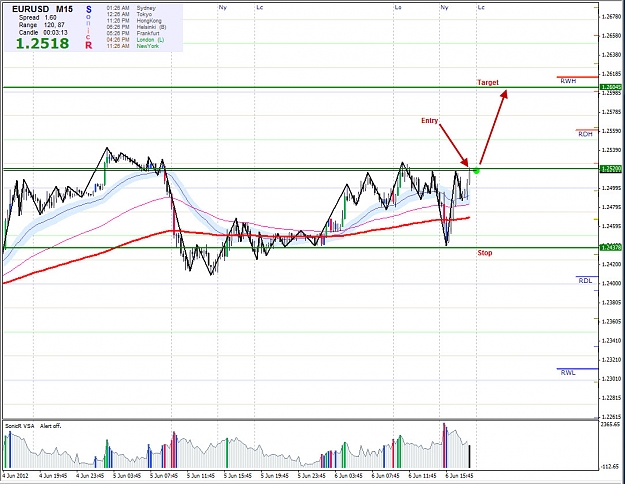Click the 5 Jun 07:45 time label
The height and width of the screenshot is (484, 625).
tap(164, 476)
